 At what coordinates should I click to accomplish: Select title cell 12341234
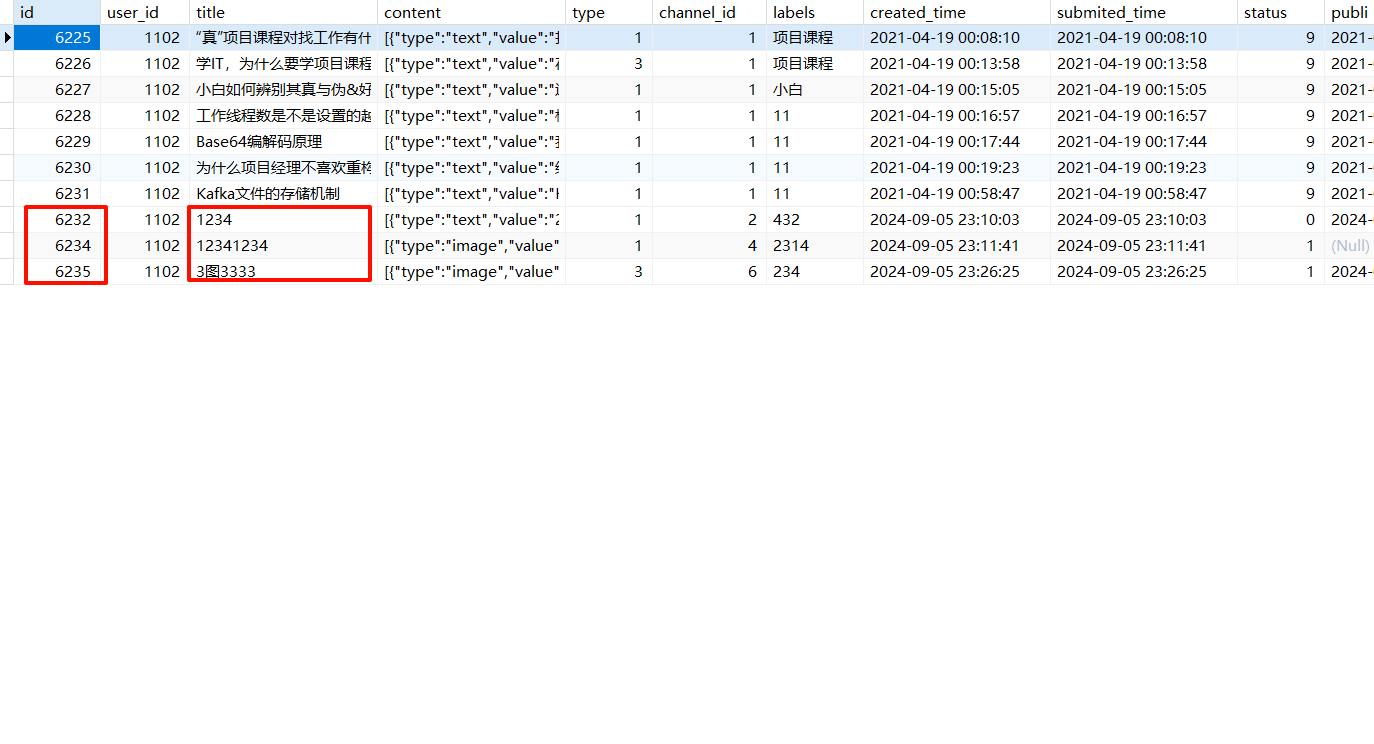click(x=283, y=246)
